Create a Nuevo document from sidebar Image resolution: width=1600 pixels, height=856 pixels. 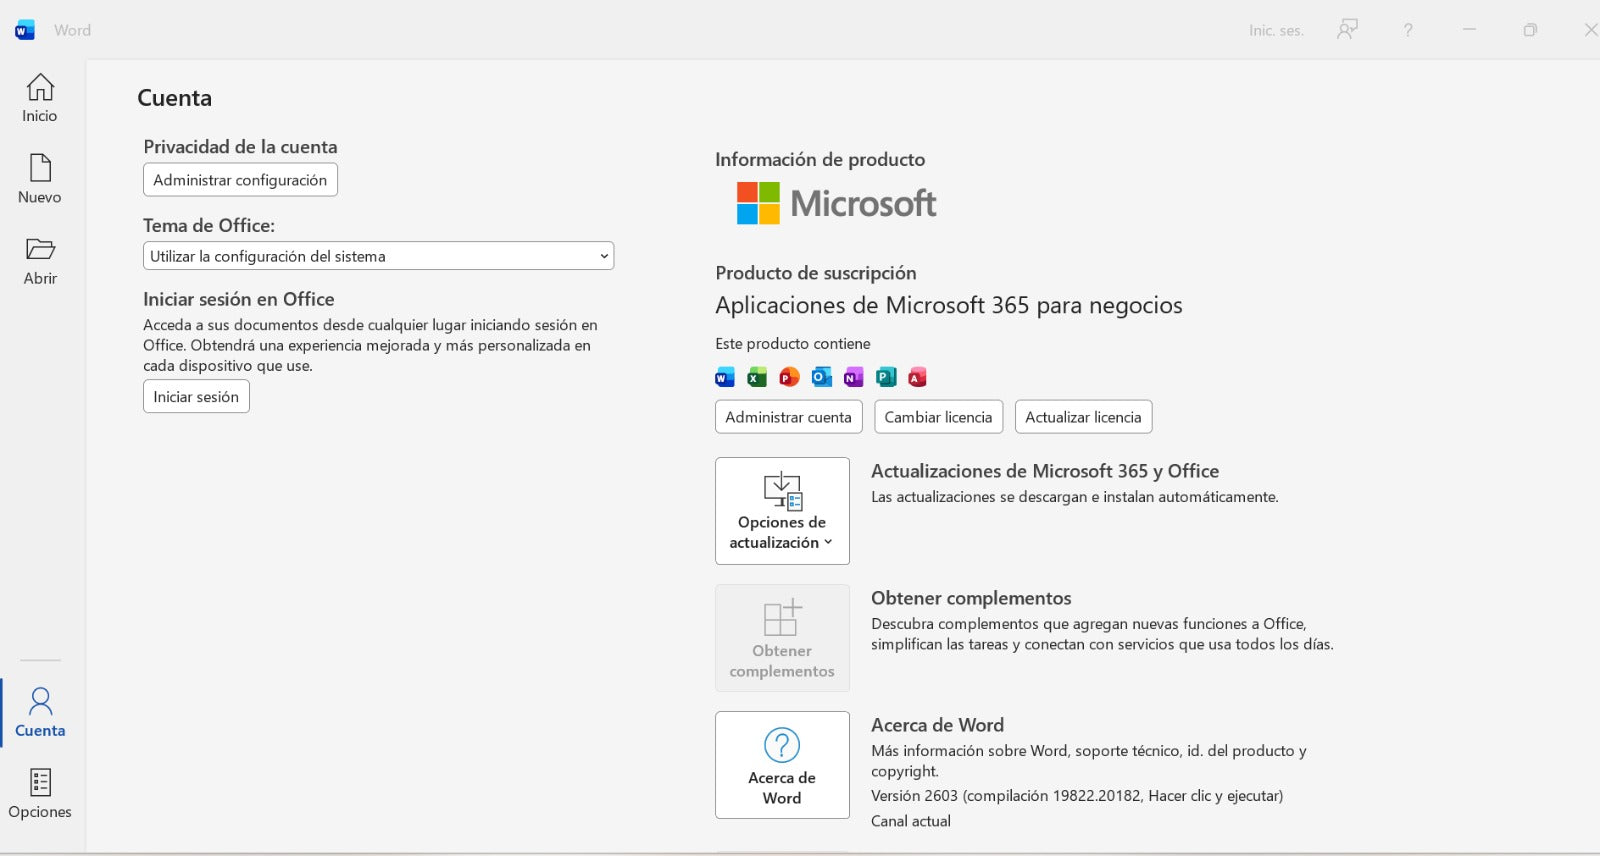[40, 179]
